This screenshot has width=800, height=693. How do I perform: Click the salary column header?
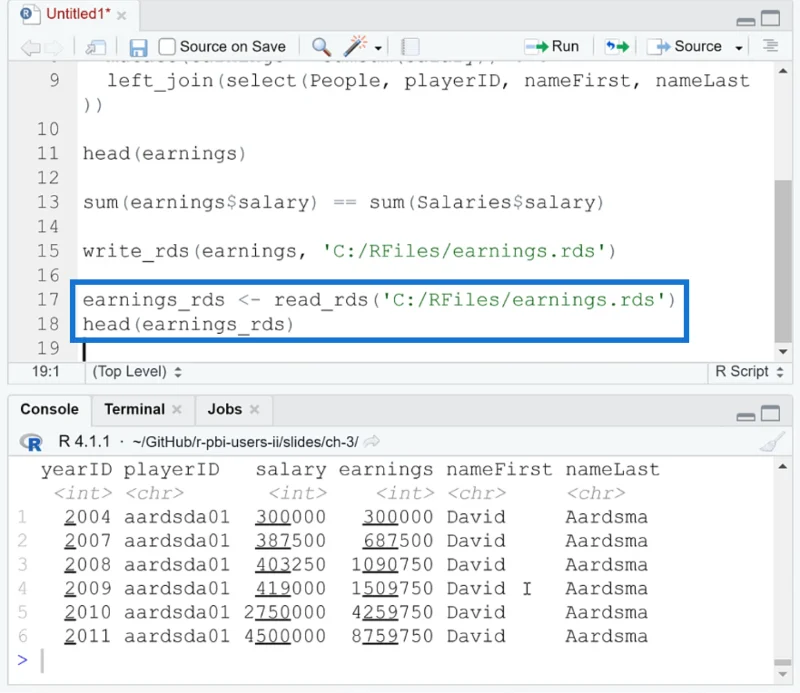(291, 469)
